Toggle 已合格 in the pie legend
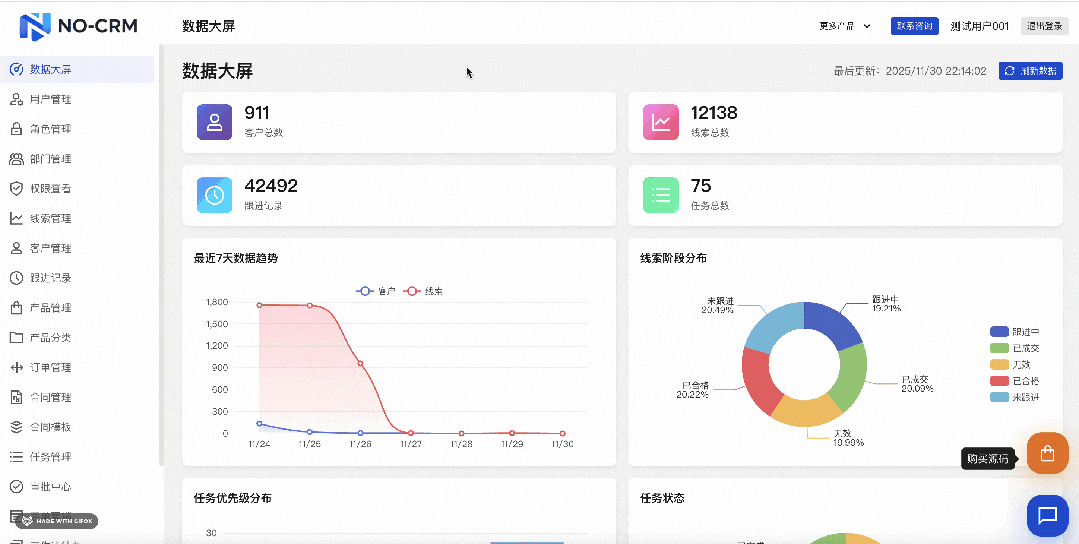 [1015, 381]
